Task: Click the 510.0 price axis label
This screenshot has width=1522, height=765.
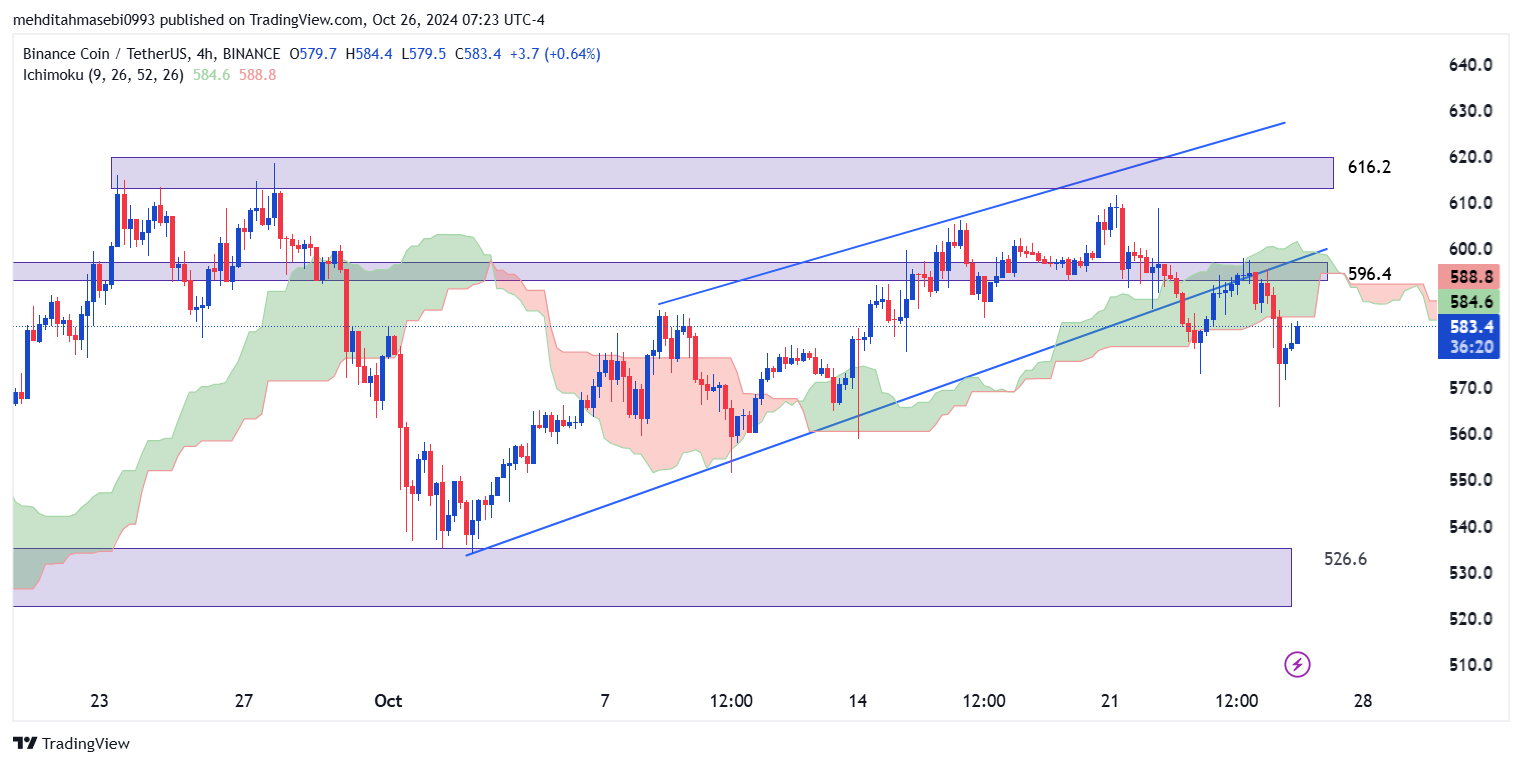Action: [1470, 665]
